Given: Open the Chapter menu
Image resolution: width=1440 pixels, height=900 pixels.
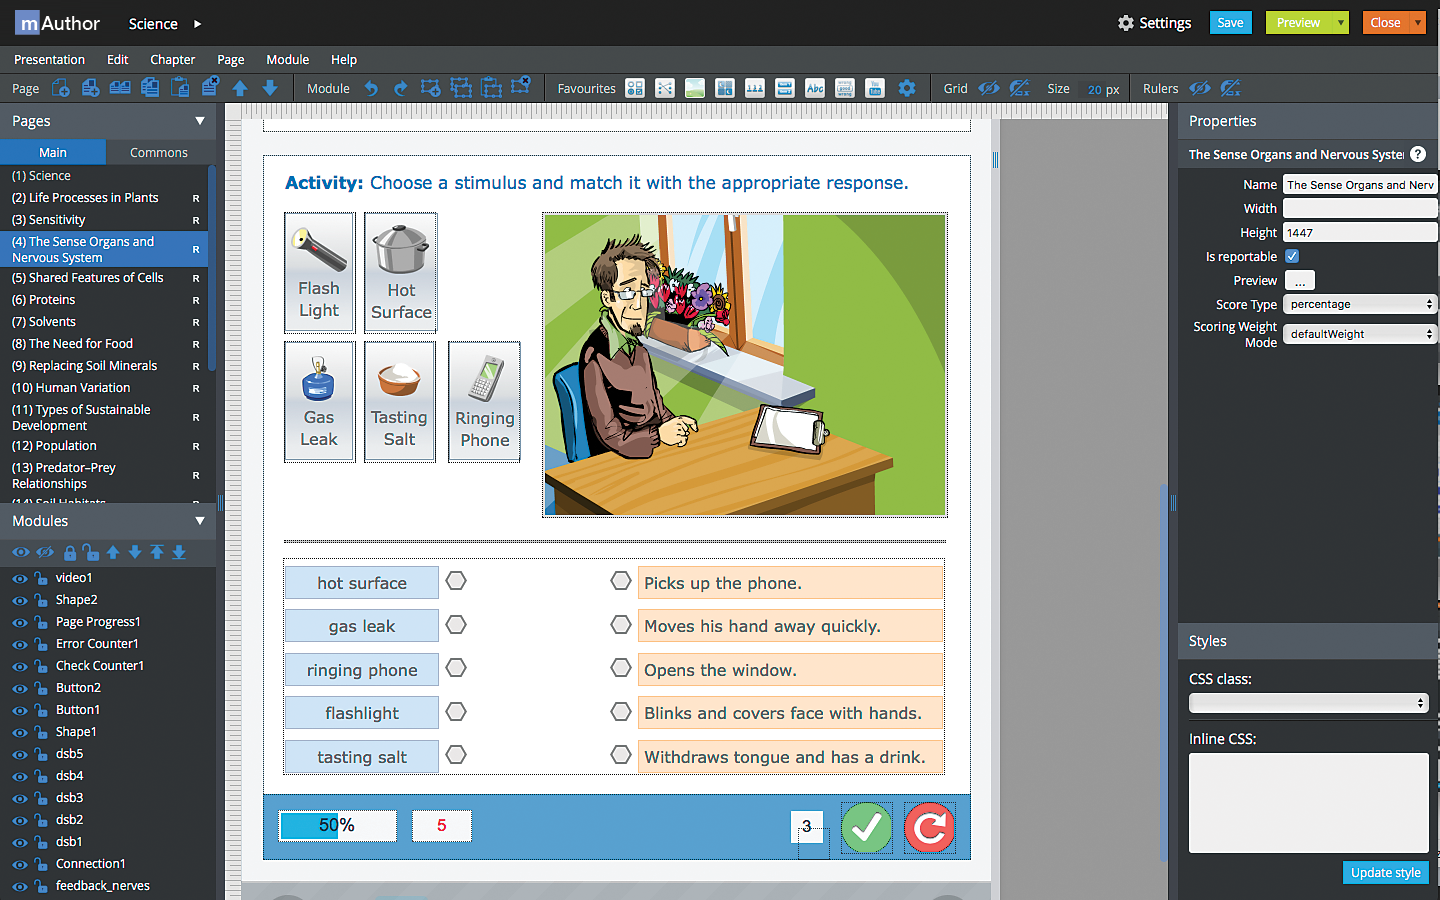Looking at the screenshot, I should (x=172, y=59).
